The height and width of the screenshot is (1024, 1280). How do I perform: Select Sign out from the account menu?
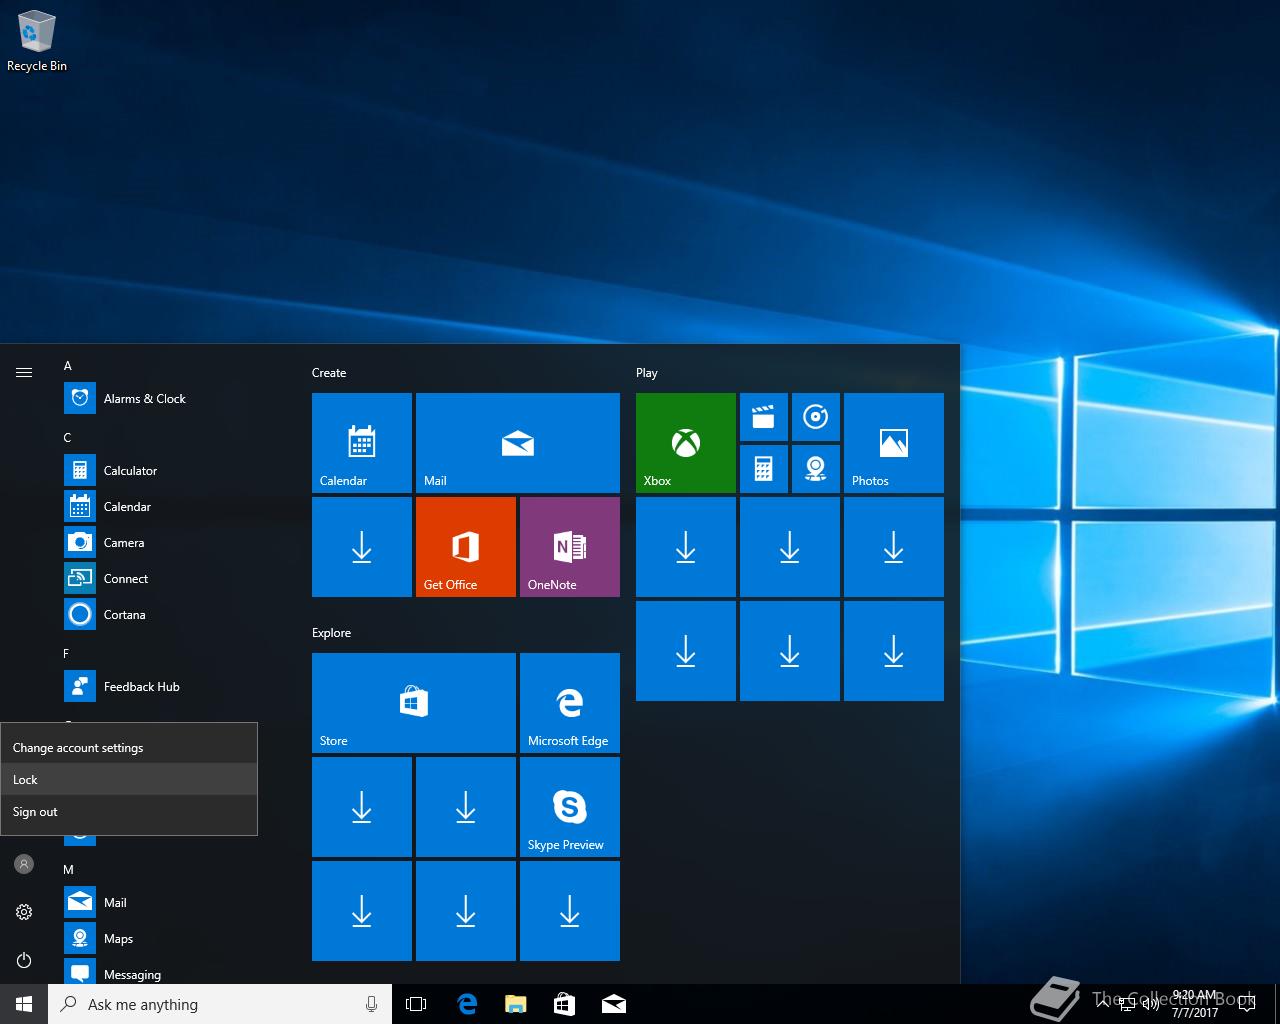tap(129, 811)
